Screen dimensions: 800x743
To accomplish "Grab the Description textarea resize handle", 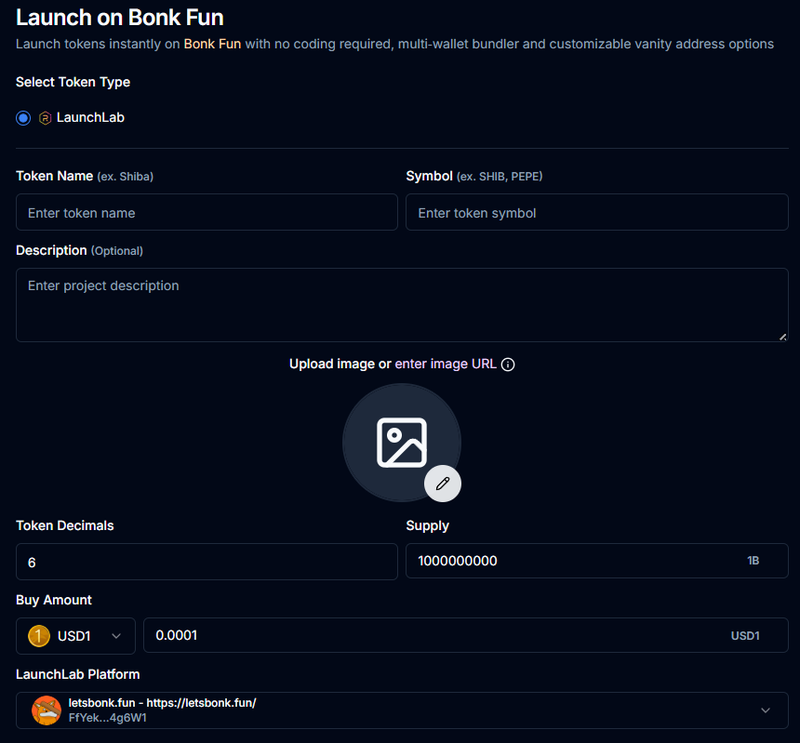I will point(782,336).
